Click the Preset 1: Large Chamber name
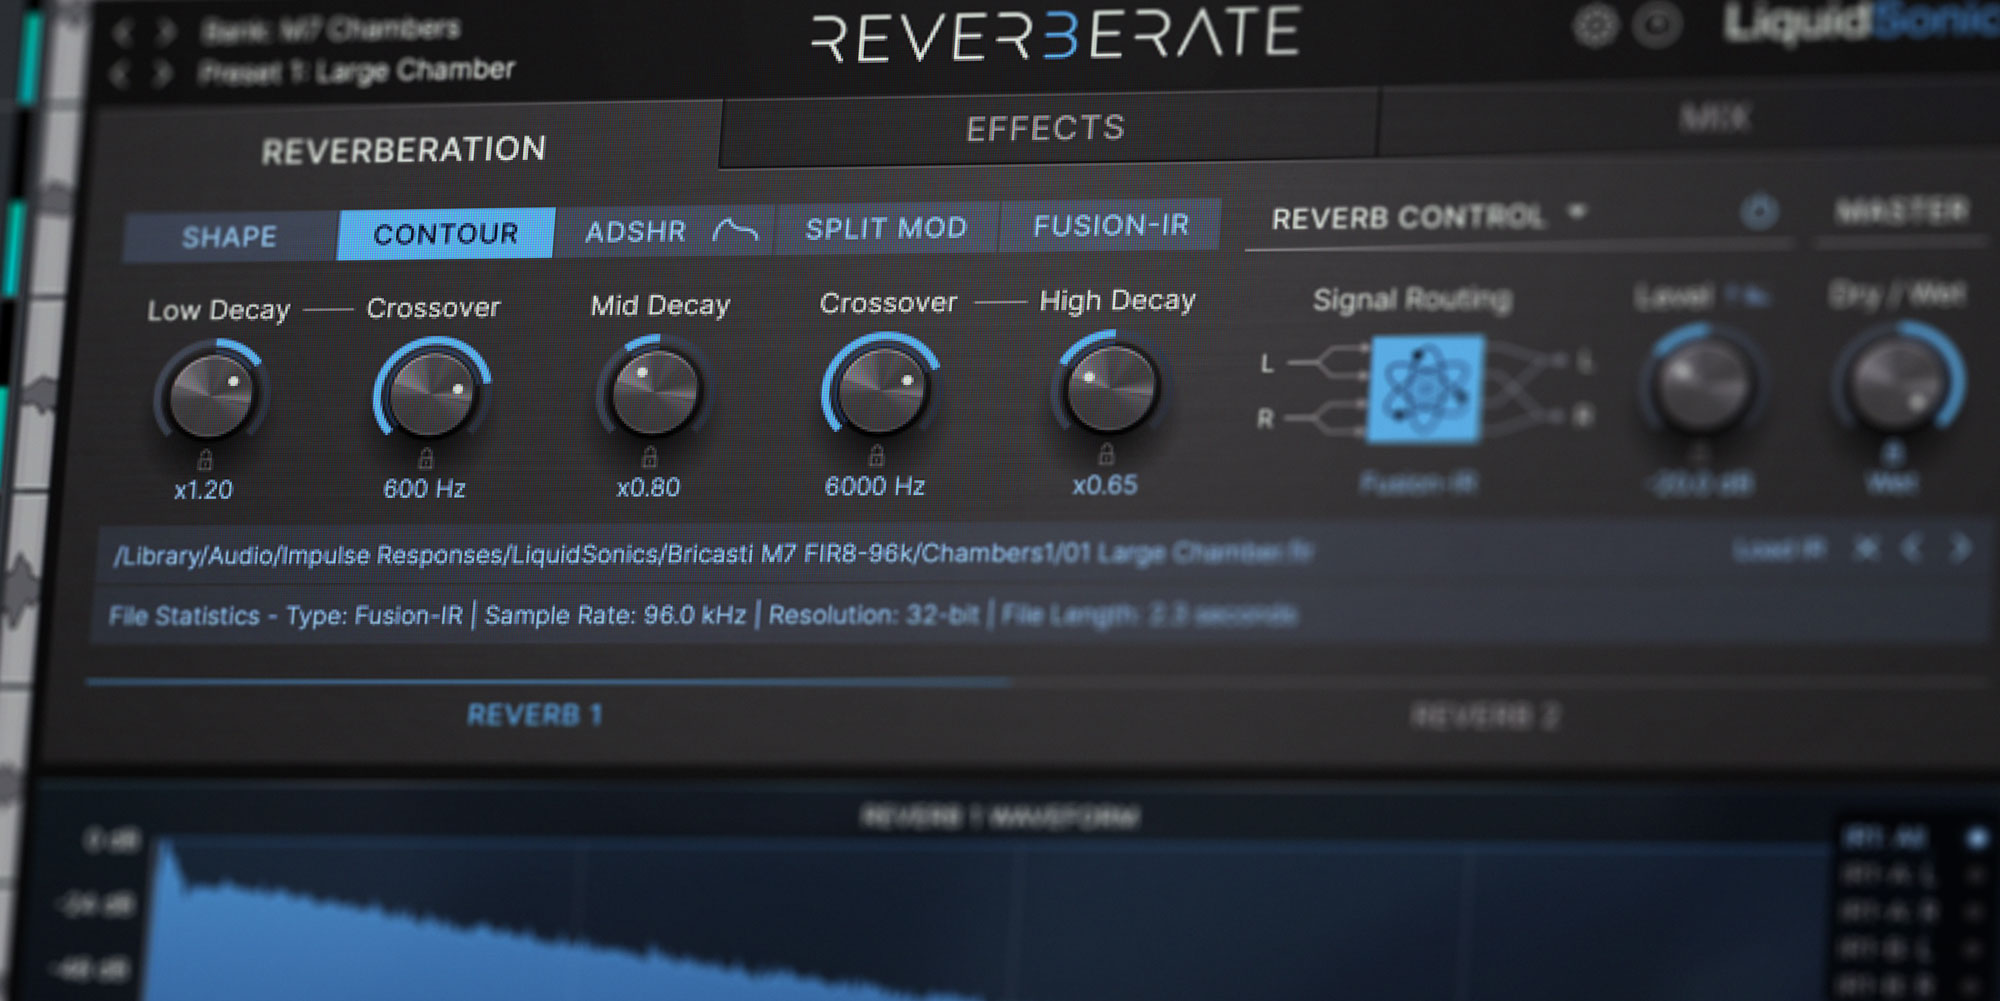Screen dimensions: 2000x1001 point(357,71)
